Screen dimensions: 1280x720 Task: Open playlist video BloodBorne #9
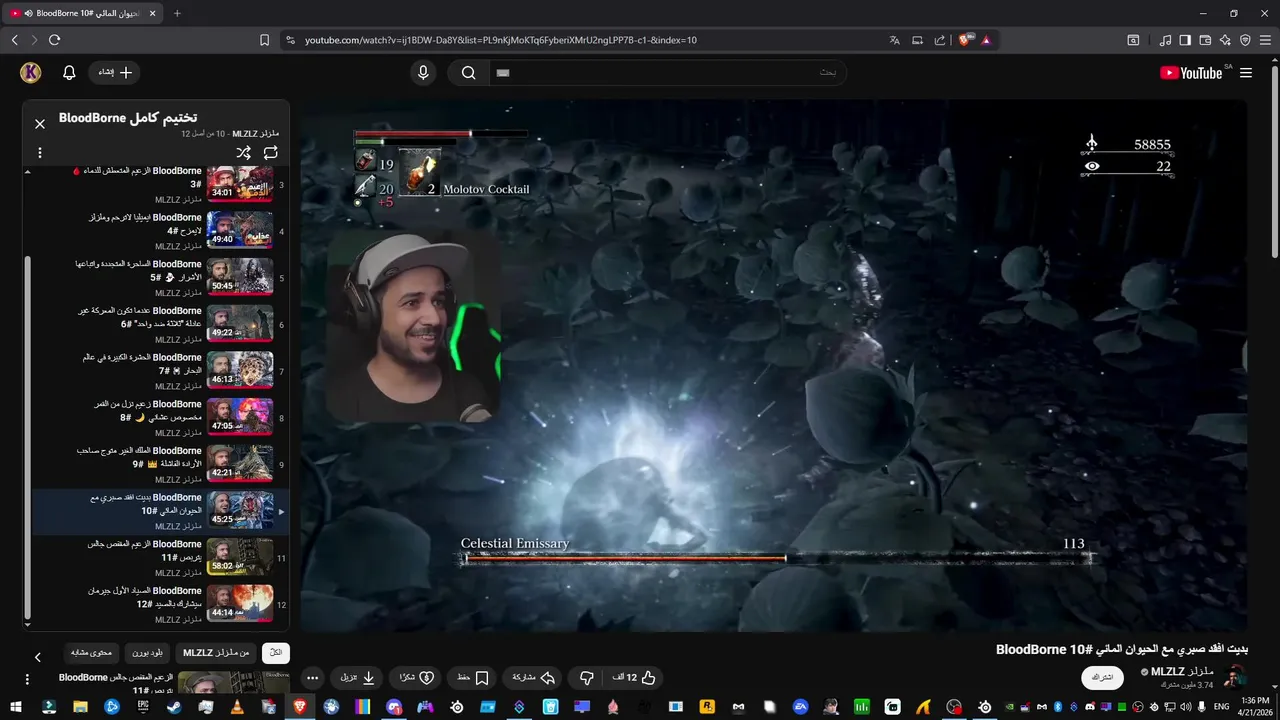[160, 464]
